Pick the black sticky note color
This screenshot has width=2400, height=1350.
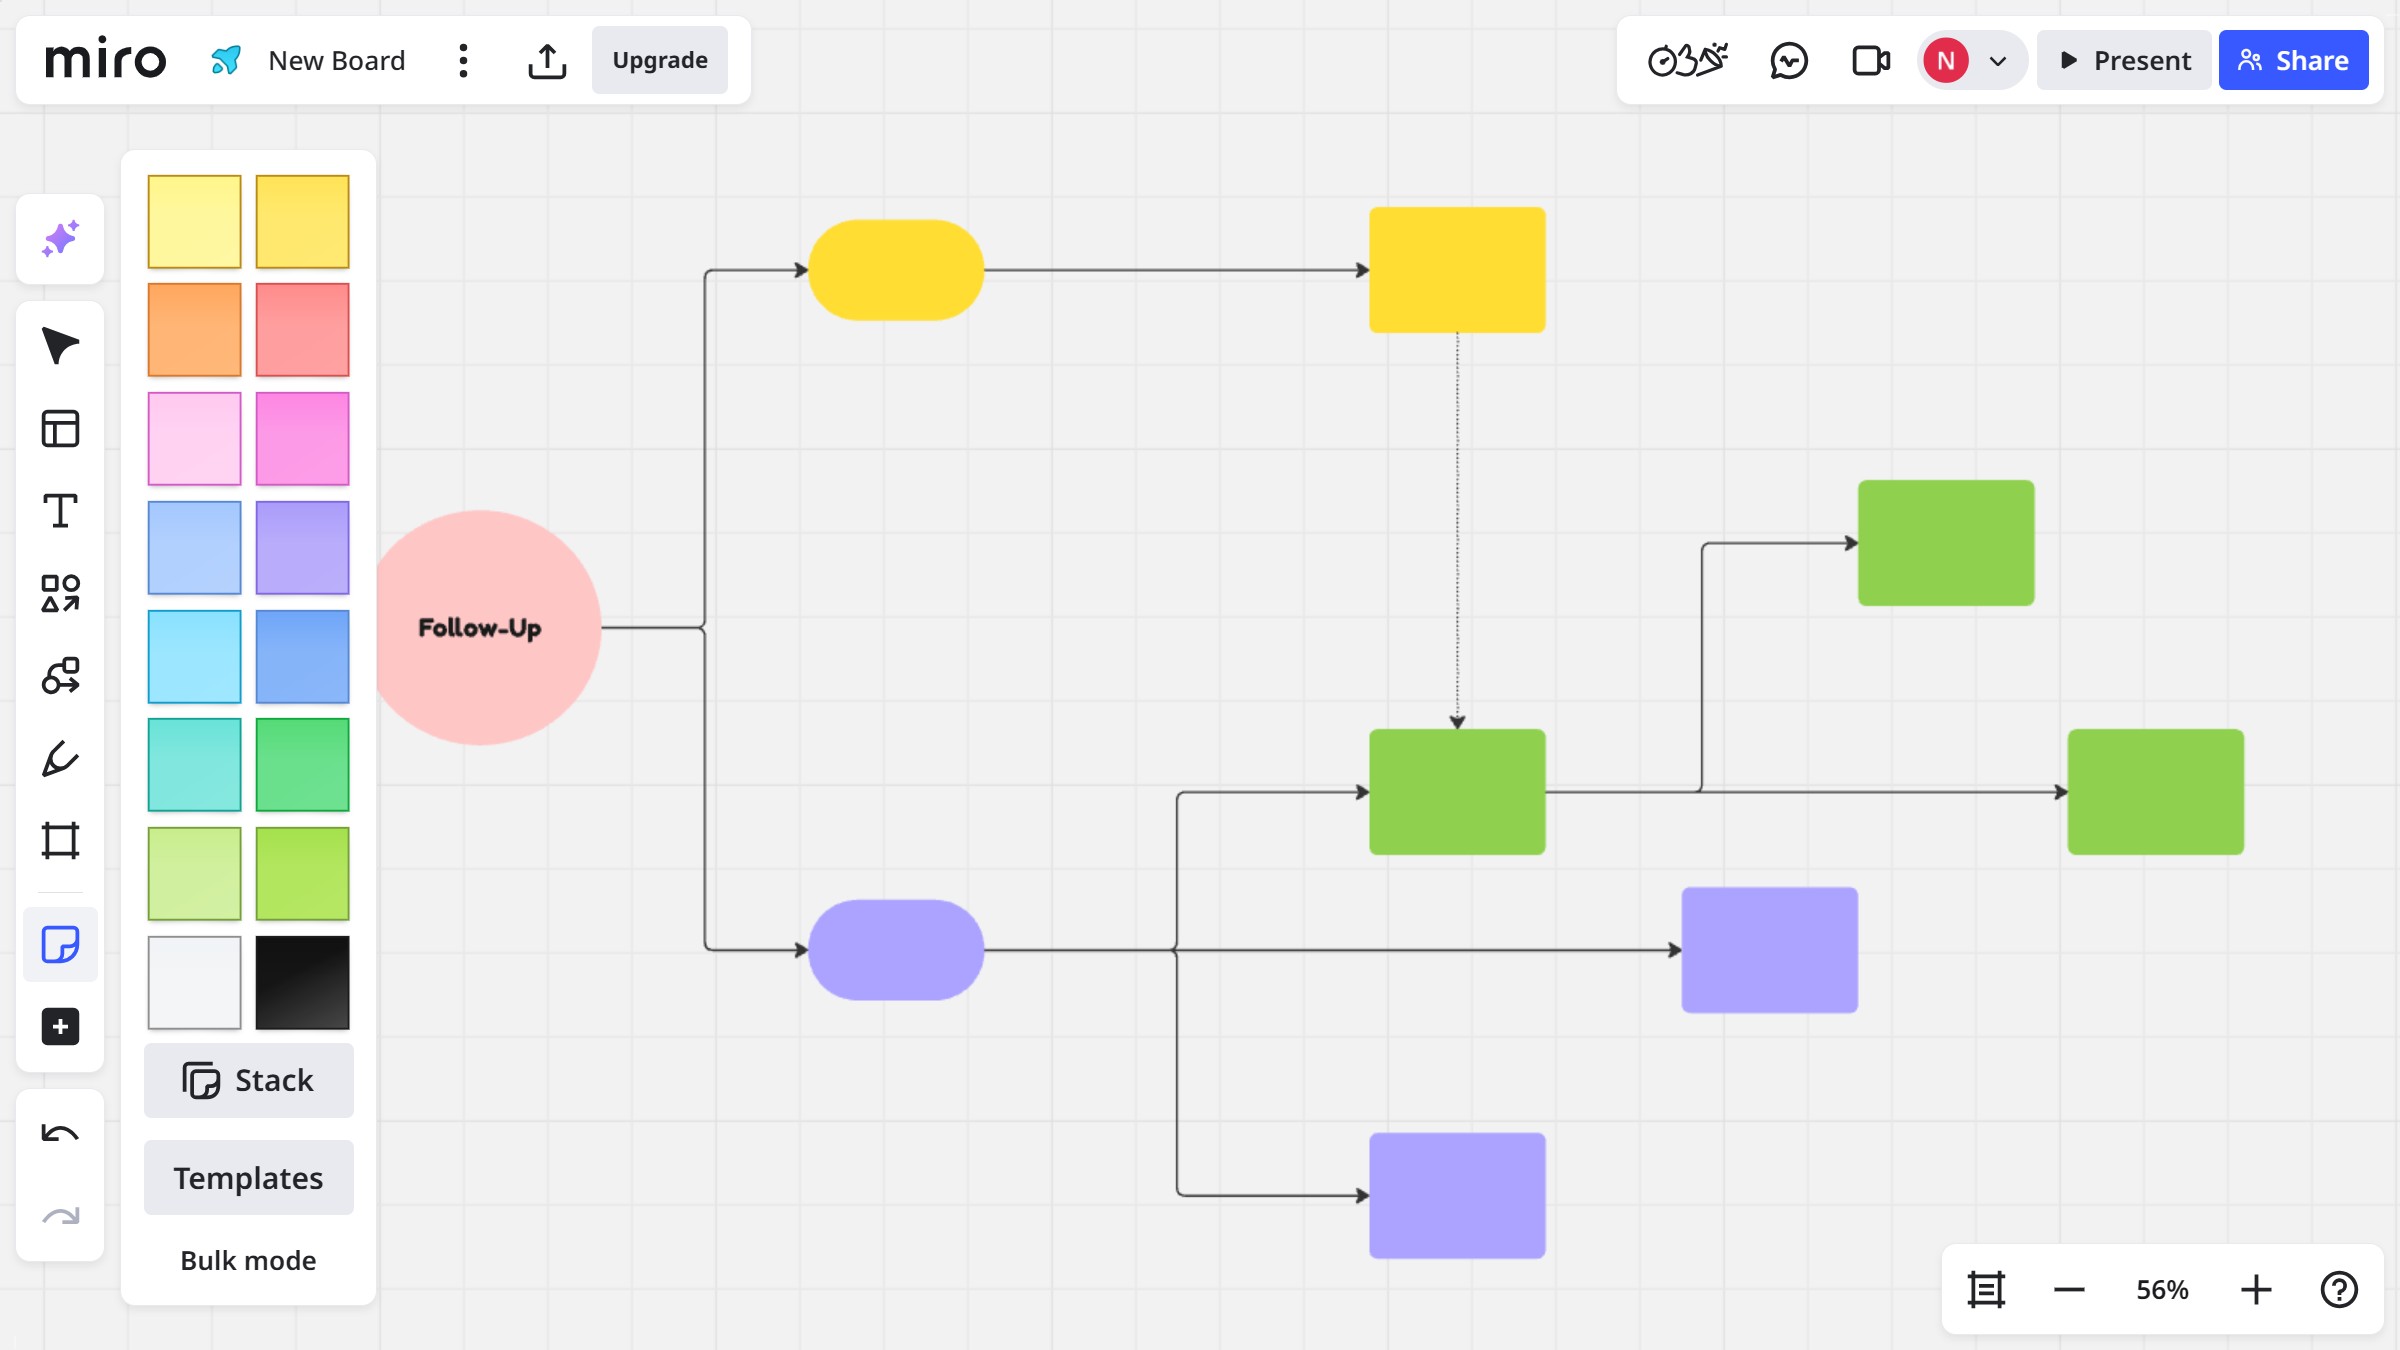[x=302, y=982]
